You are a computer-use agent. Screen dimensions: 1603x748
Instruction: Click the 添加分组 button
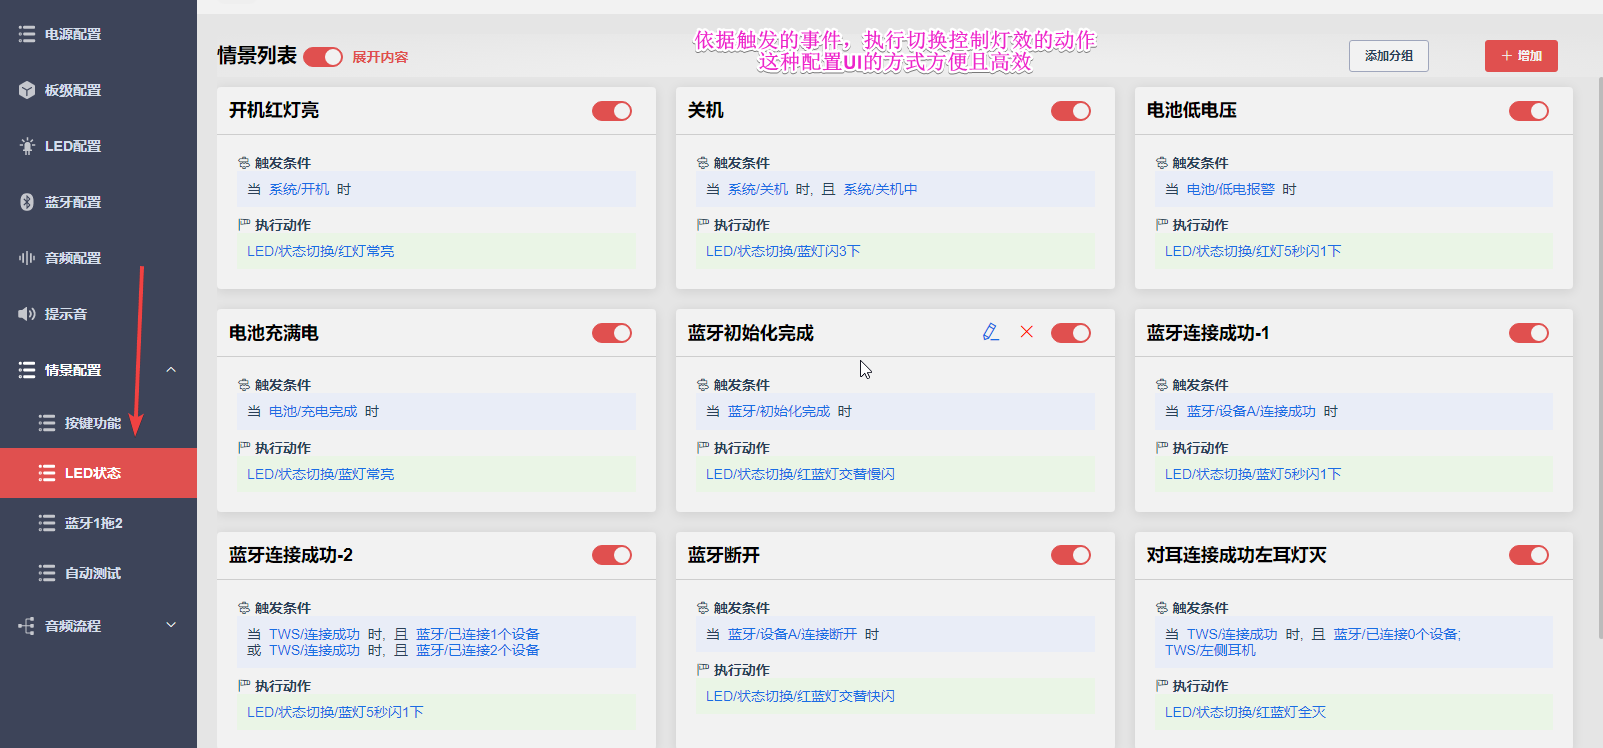click(x=1389, y=56)
